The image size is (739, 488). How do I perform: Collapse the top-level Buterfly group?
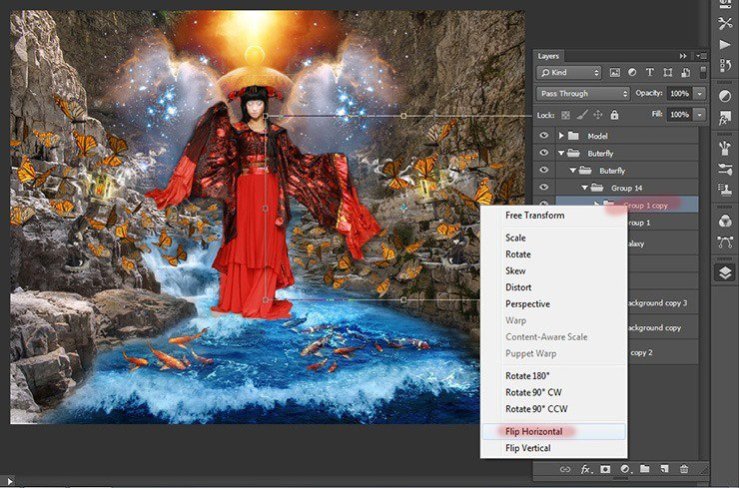click(x=561, y=153)
